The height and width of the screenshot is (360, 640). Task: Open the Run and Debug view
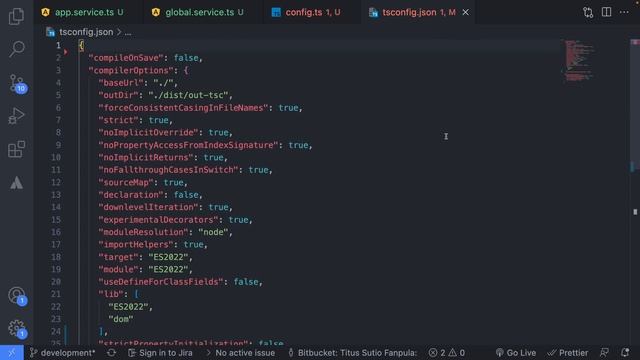pos(16,116)
